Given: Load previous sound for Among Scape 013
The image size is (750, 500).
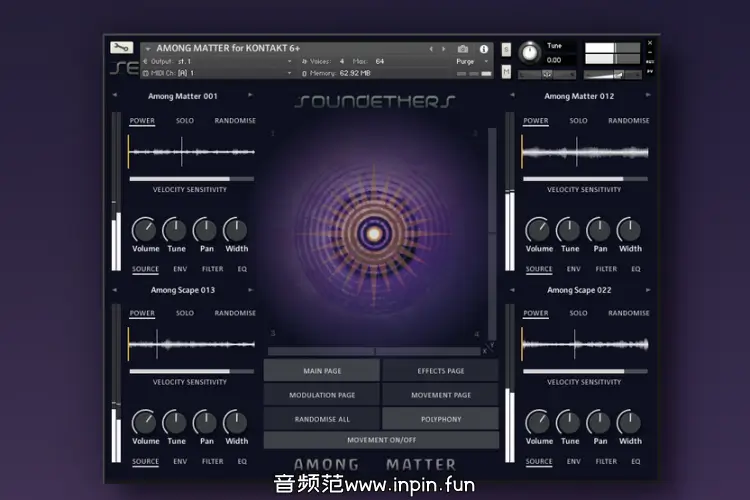Looking at the screenshot, I should pyautogui.click(x=115, y=290).
